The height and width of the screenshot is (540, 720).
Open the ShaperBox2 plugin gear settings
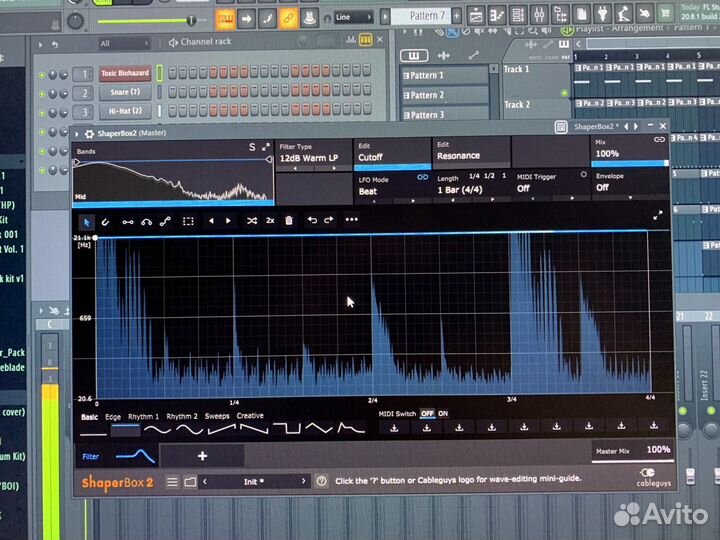click(x=90, y=134)
